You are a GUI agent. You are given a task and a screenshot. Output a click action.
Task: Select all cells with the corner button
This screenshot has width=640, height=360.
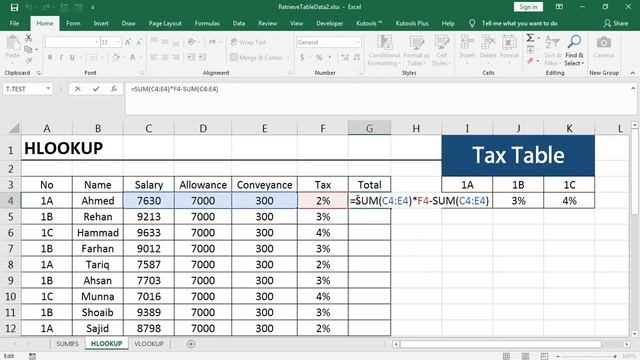(14, 128)
